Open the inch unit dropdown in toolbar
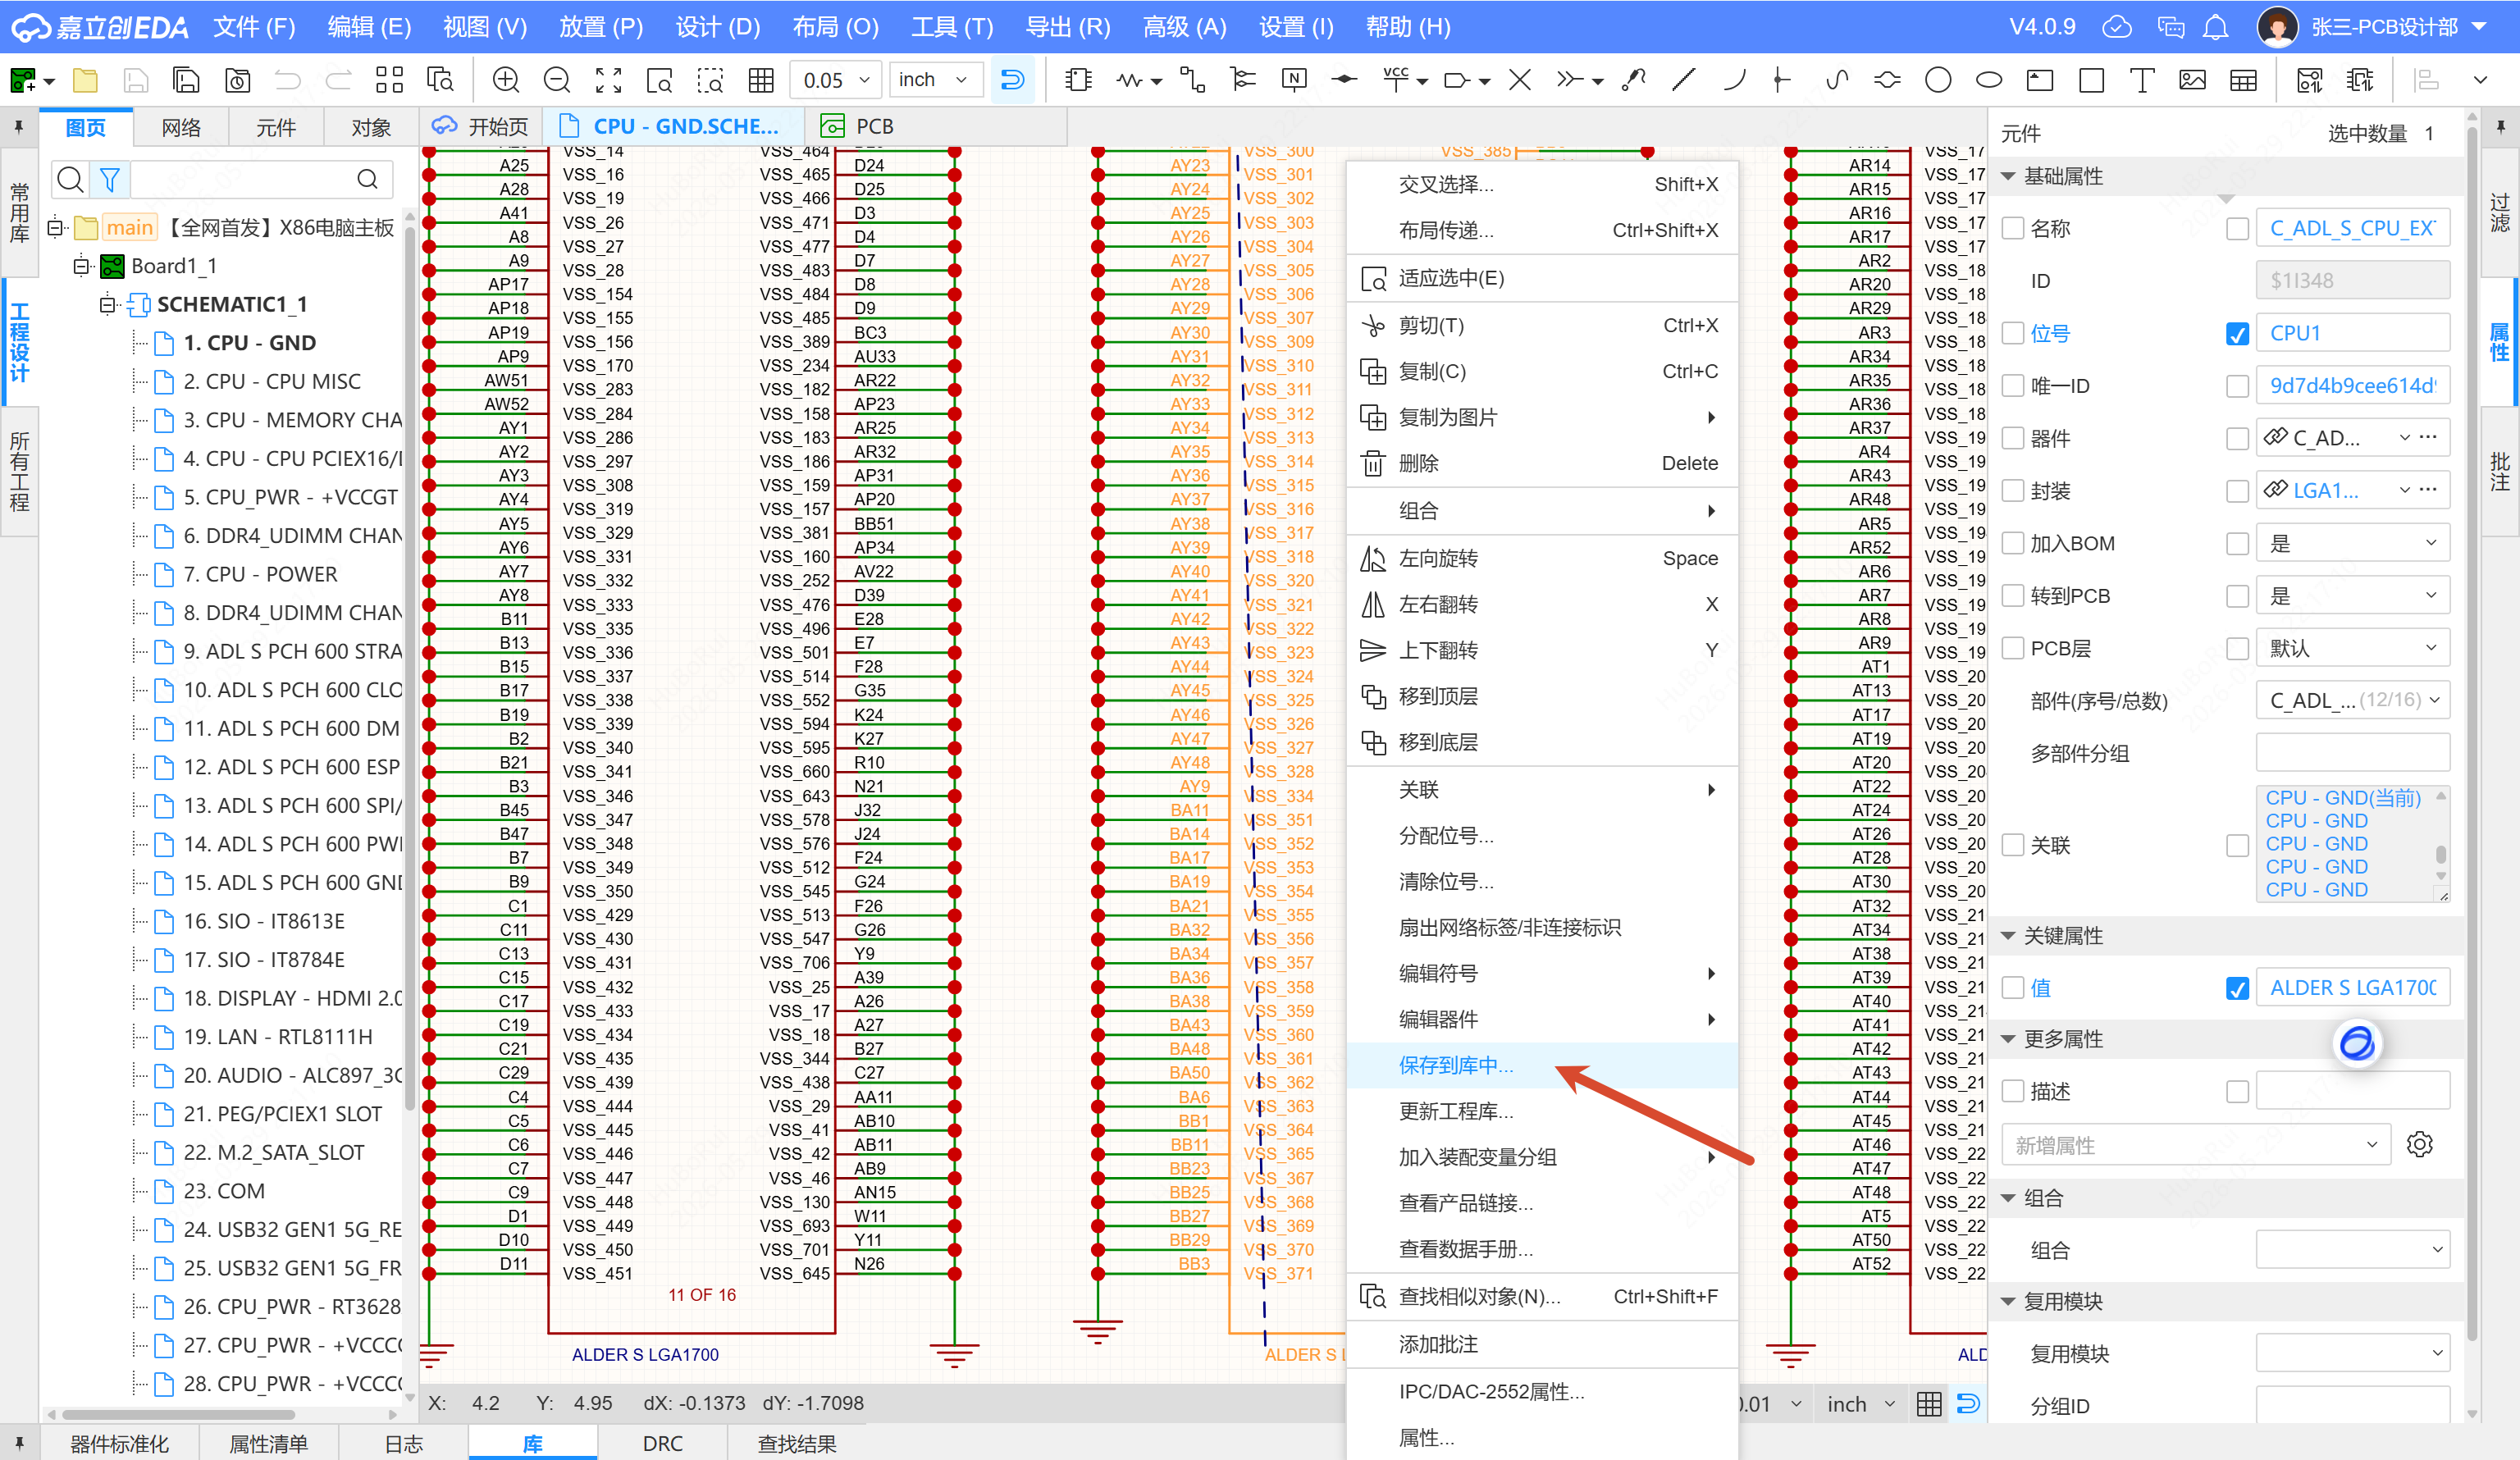 [x=935, y=80]
